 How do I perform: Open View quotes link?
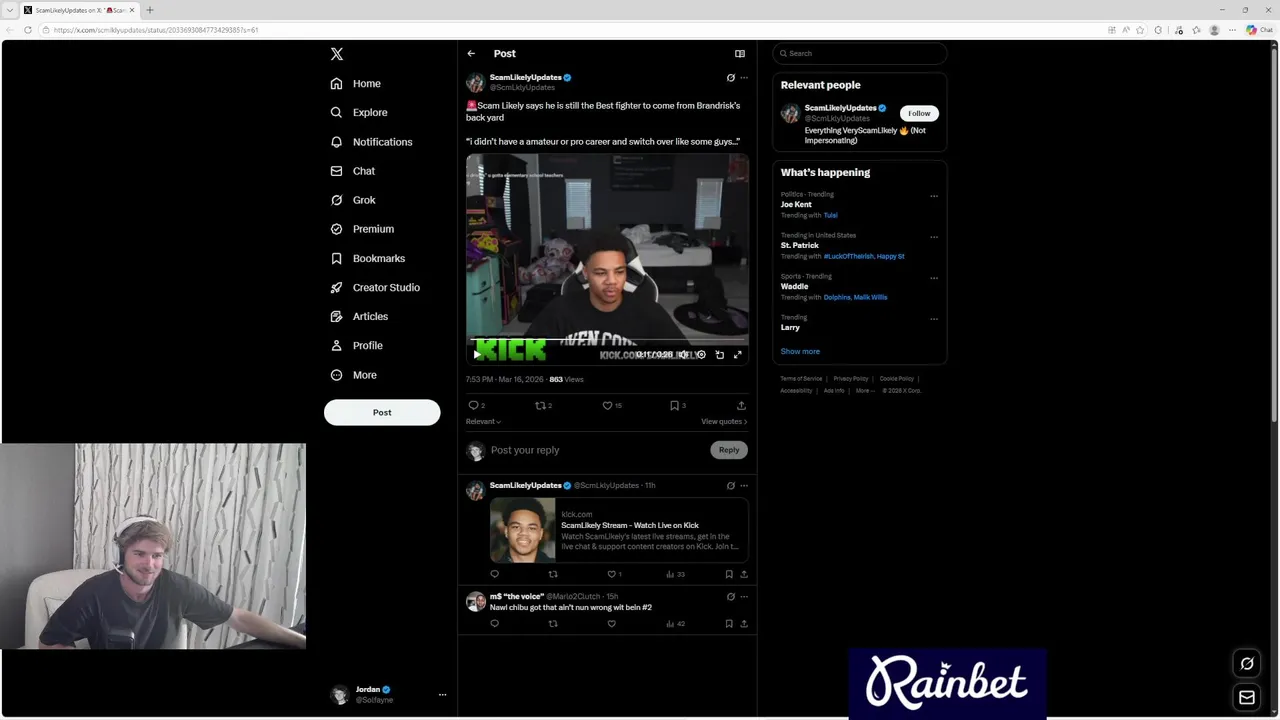(724, 422)
